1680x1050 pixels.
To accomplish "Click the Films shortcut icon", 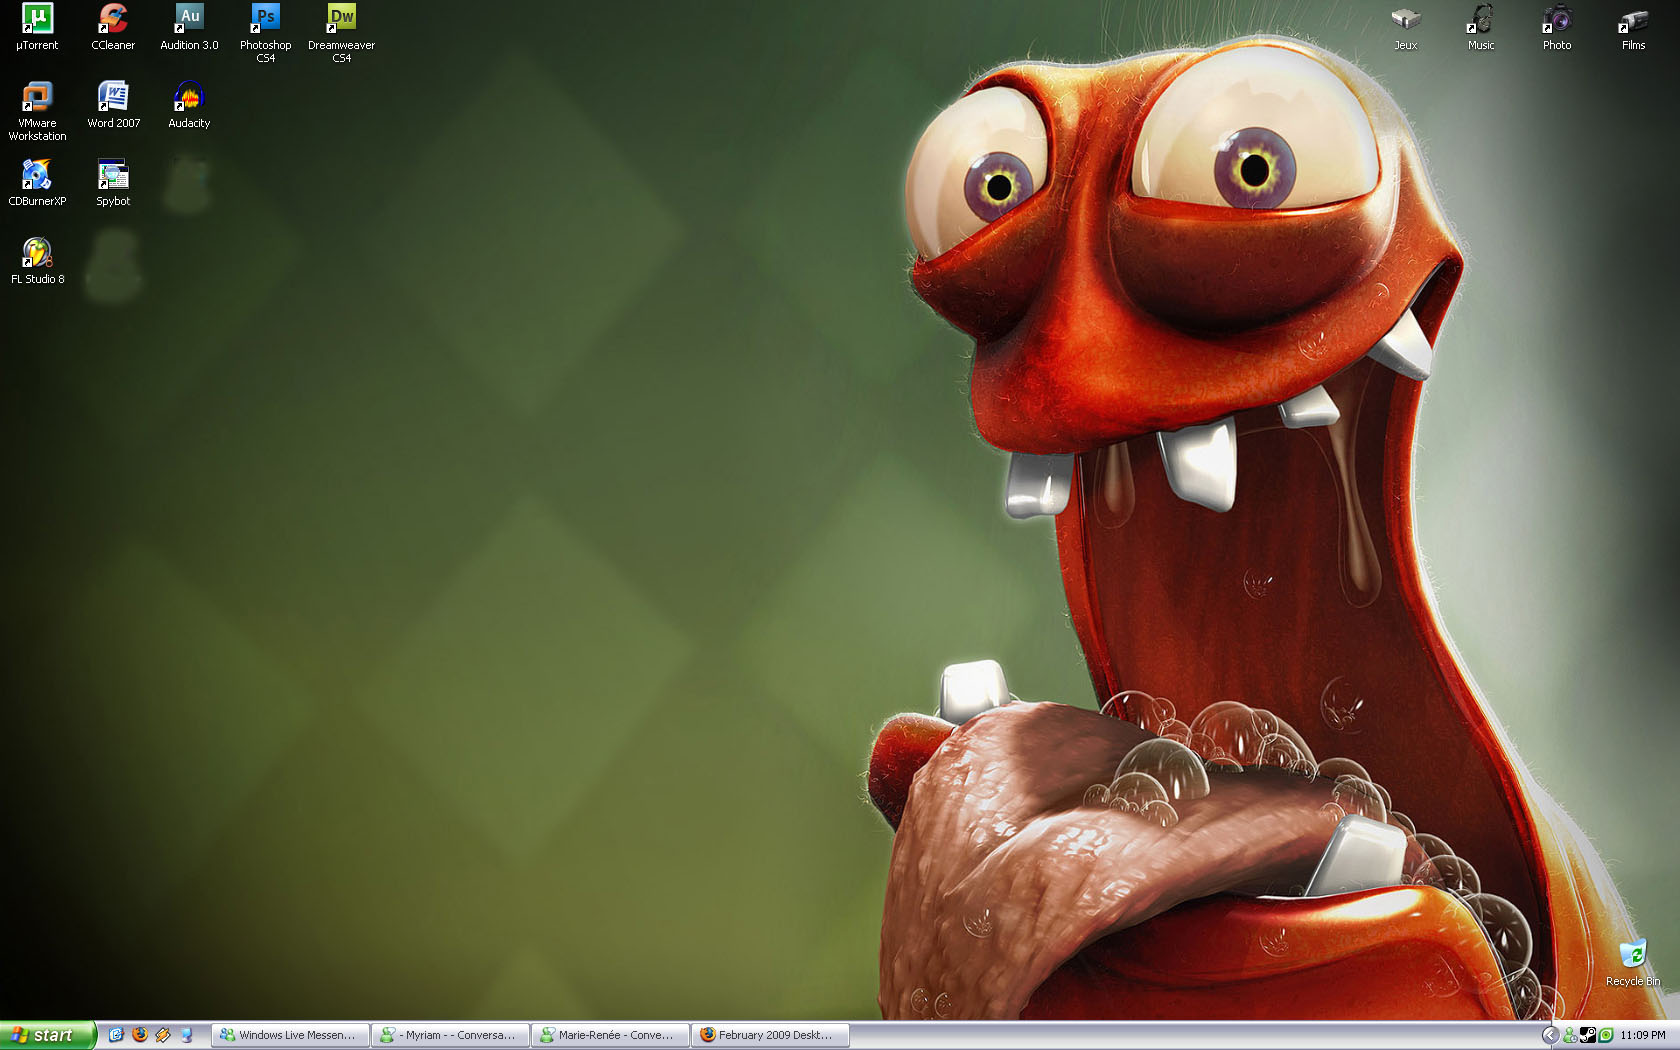I will click(x=1633, y=19).
